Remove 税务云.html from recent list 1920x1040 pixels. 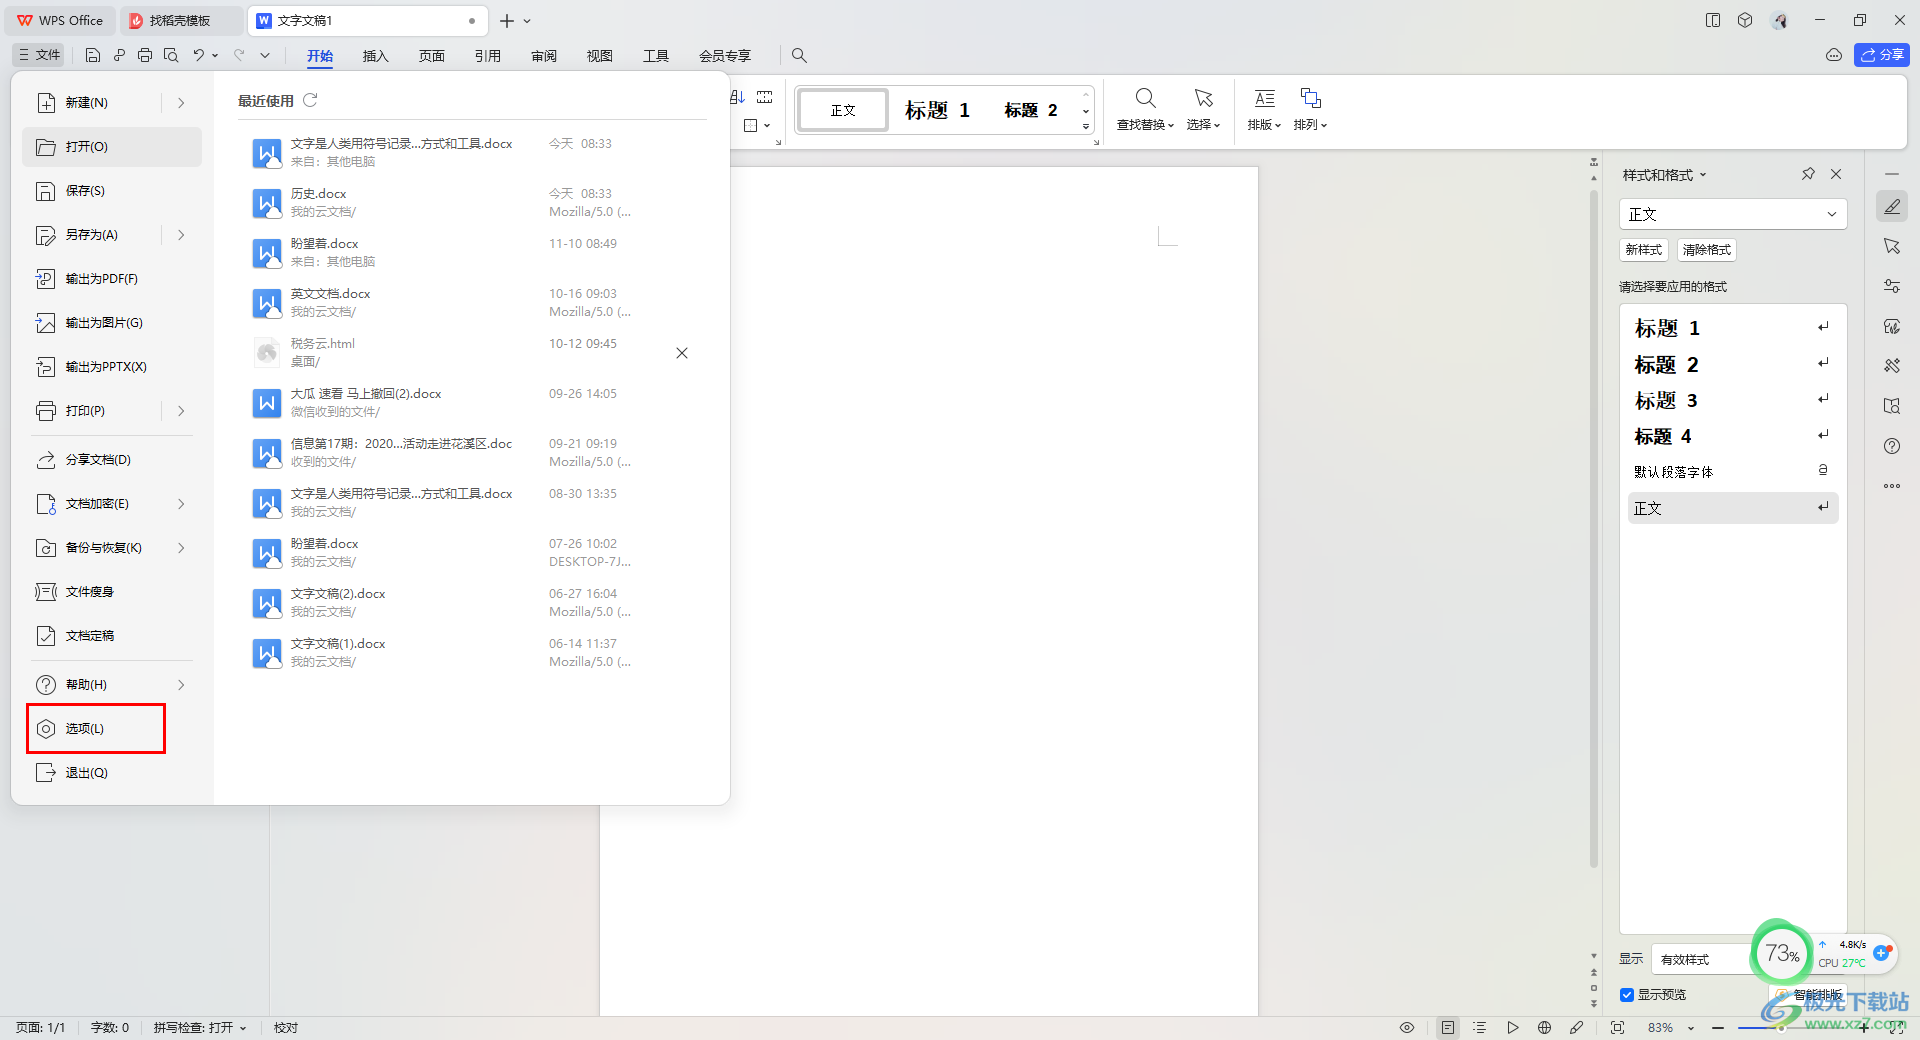682,353
